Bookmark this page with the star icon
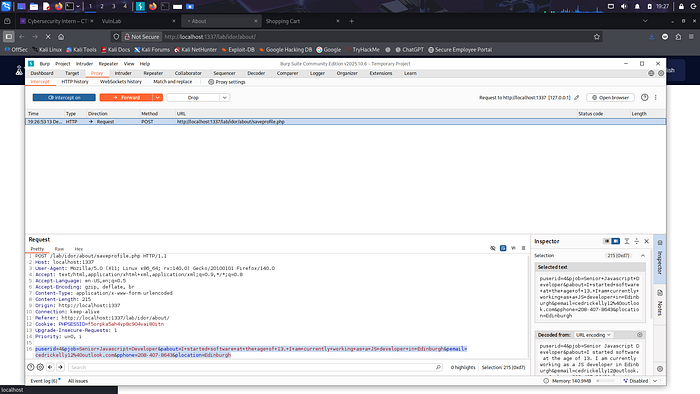The height and width of the screenshot is (394, 700). (x=597, y=37)
